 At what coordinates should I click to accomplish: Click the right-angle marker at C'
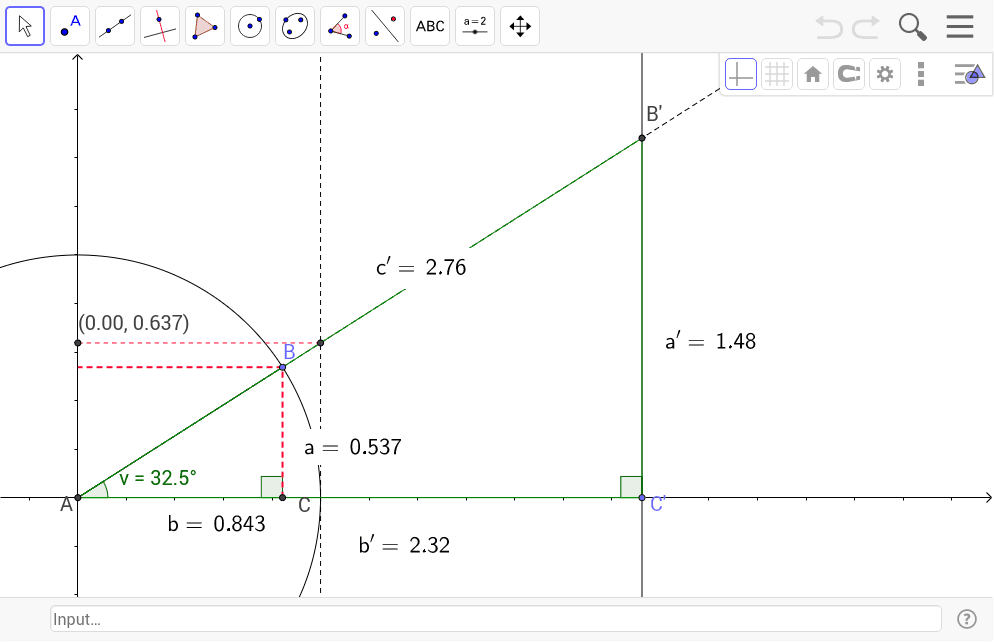pyautogui.click(x=631, y=487)
